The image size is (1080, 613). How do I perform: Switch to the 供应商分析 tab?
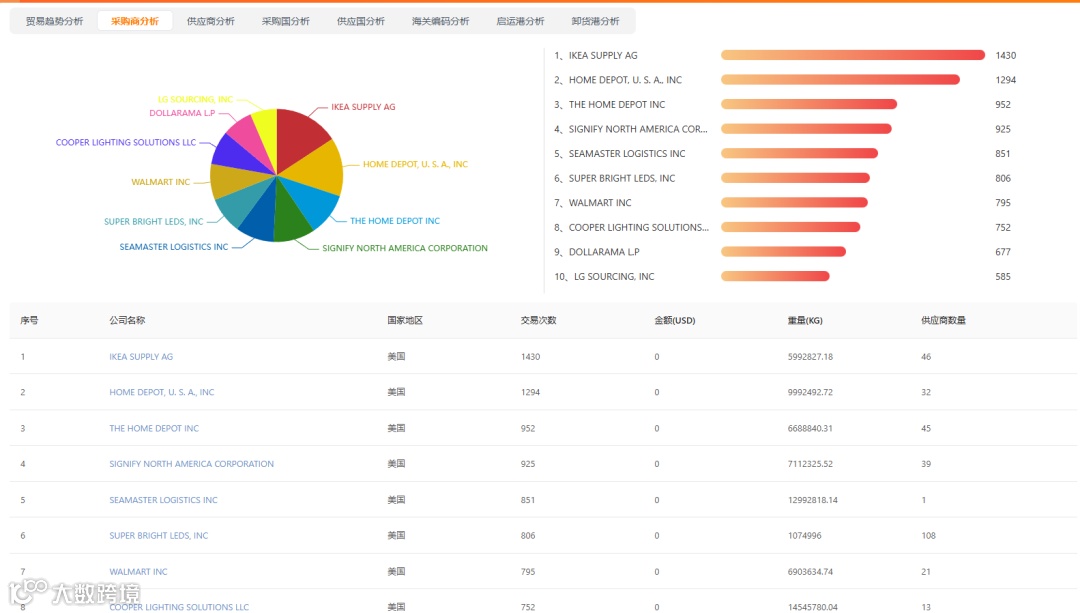(211, 21)
